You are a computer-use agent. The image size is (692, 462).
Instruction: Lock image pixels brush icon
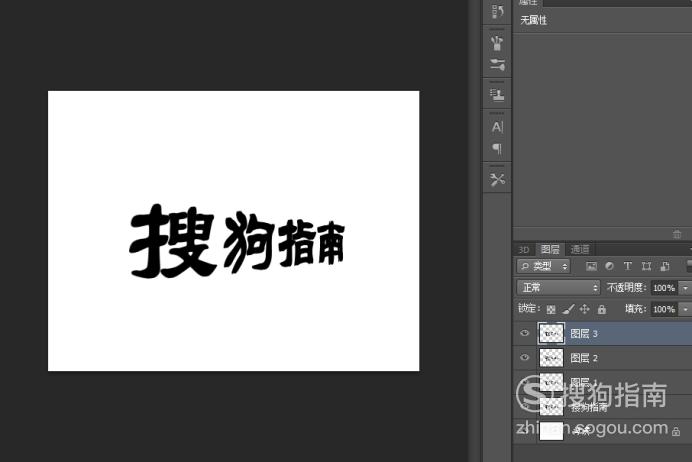568,309
